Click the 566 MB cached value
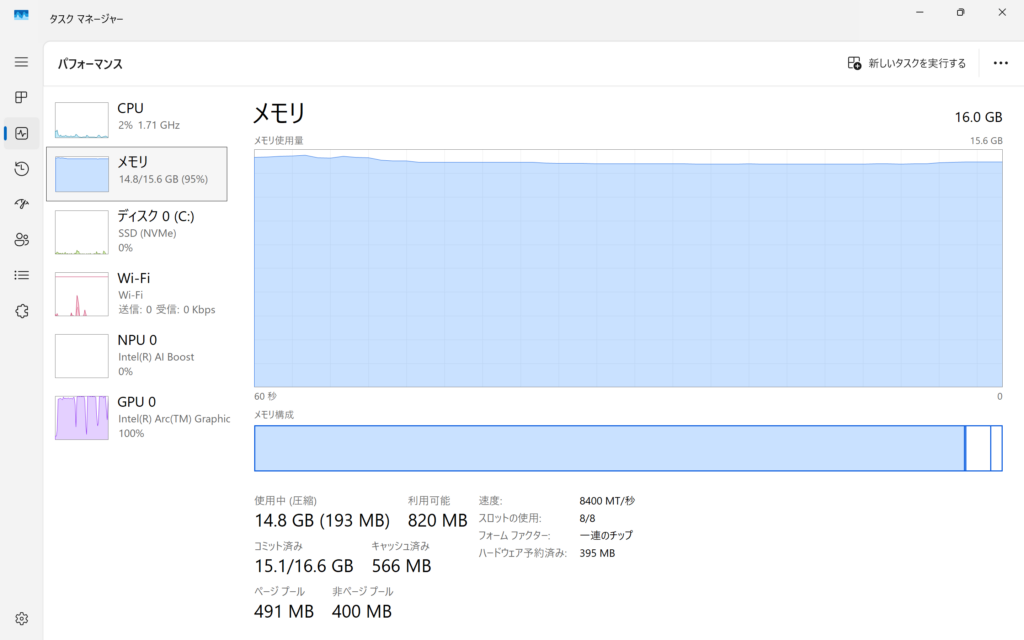 click(x=402, y=566)
